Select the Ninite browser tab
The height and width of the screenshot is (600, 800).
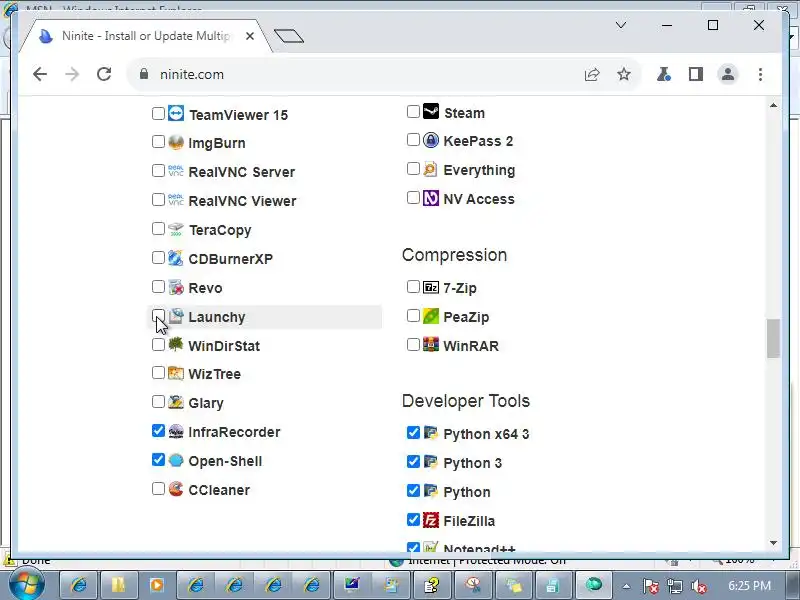tap(145, 36)
